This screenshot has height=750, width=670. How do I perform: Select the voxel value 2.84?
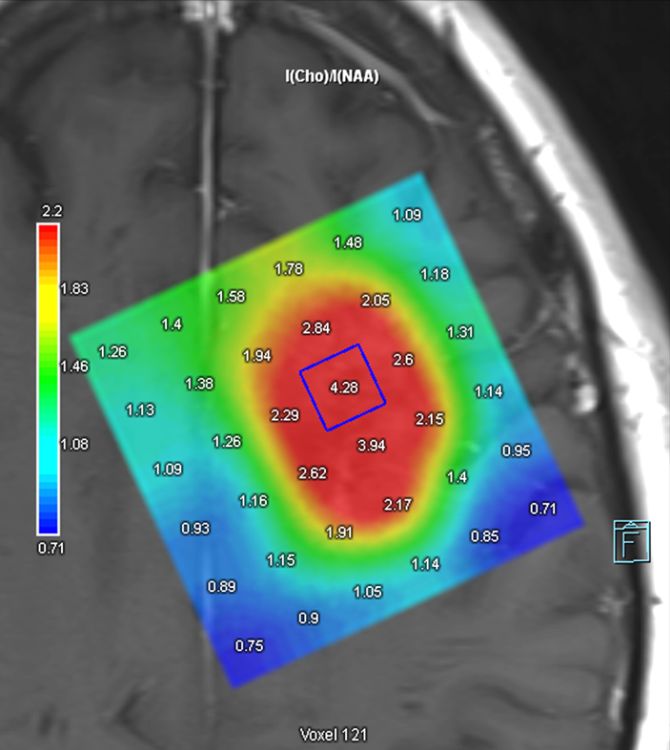click(317, 329)
